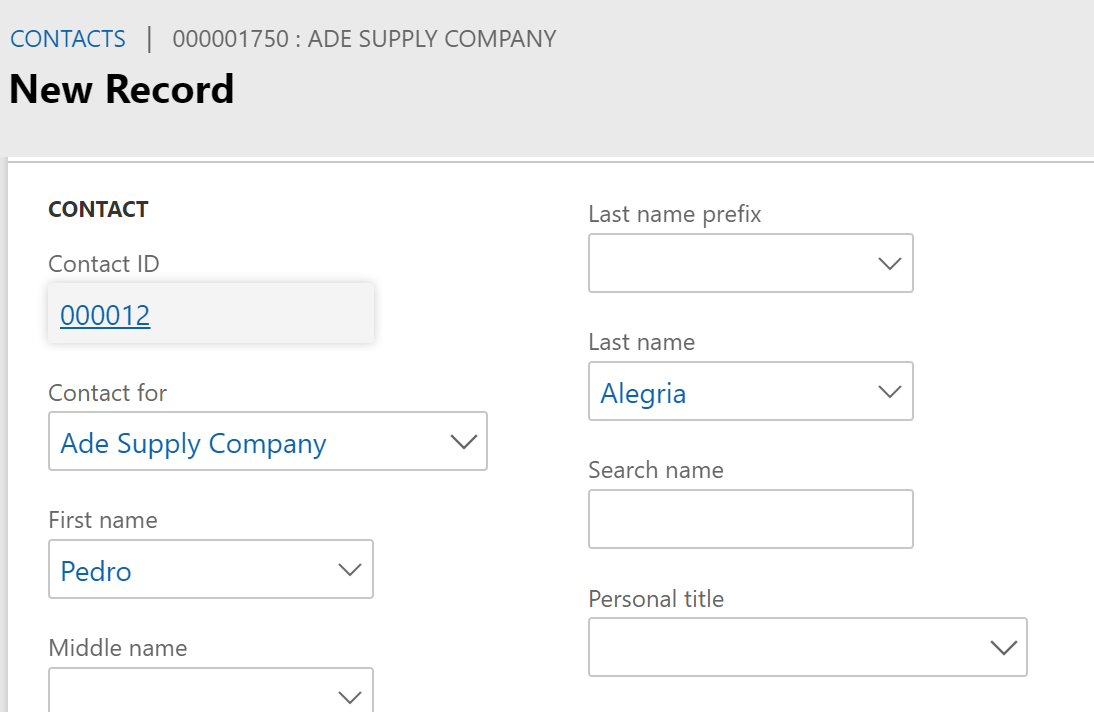Viewport: 1094px width, 712px height.
Task: Open the Last name prefix dropdown arrow
Action: [x=889, y=264]
